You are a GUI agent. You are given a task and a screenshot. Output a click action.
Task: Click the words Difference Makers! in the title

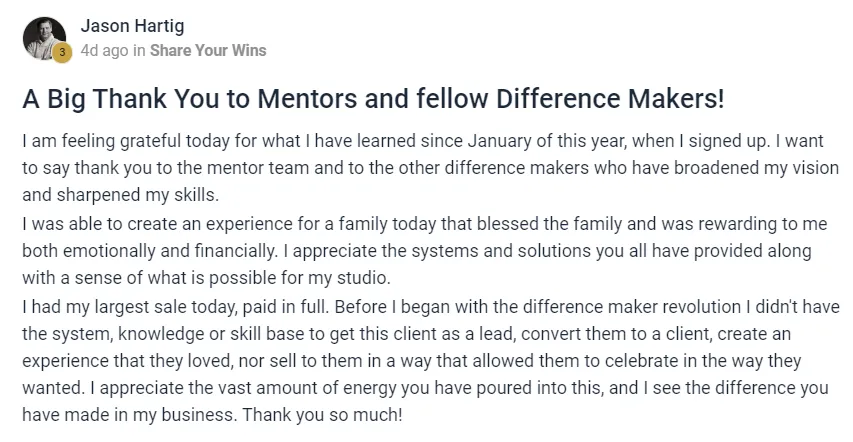pos(610,99)
